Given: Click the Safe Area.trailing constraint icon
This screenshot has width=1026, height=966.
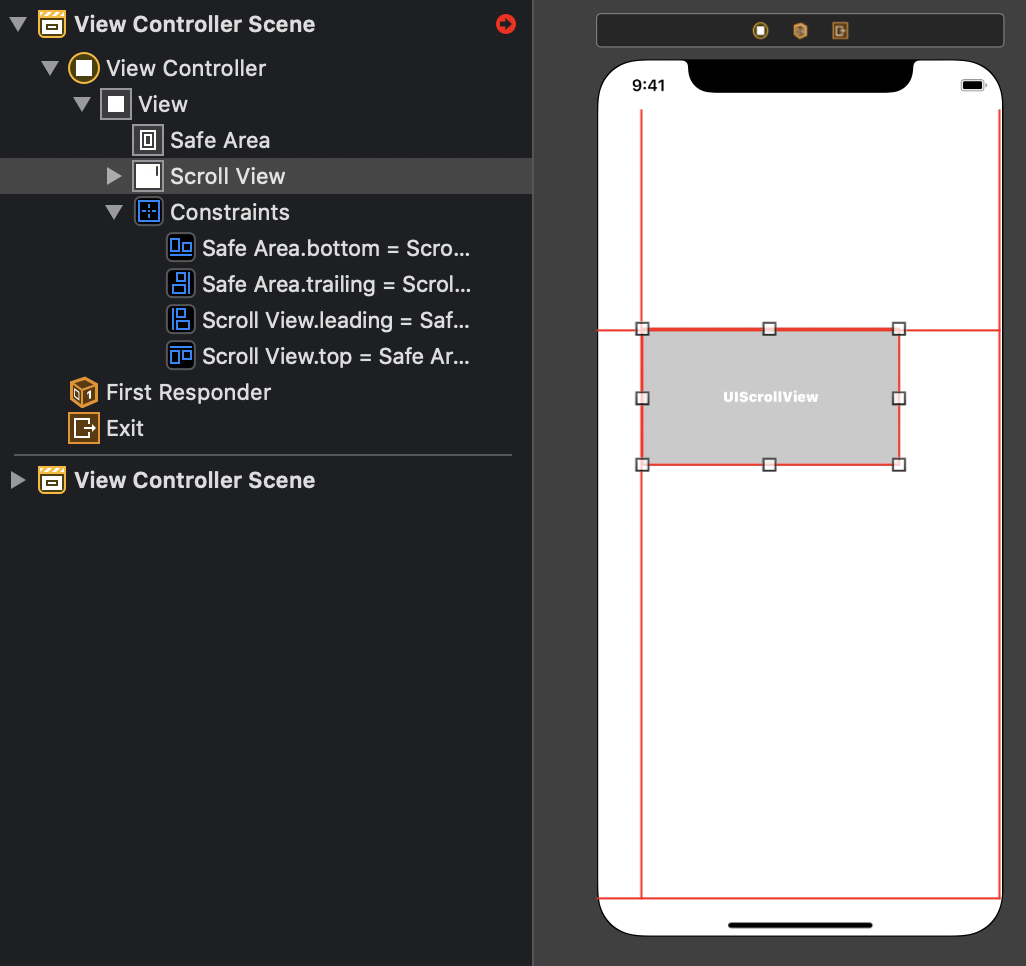Looking at the screenshot, I should pyautogui.click(x=181, y=284).
